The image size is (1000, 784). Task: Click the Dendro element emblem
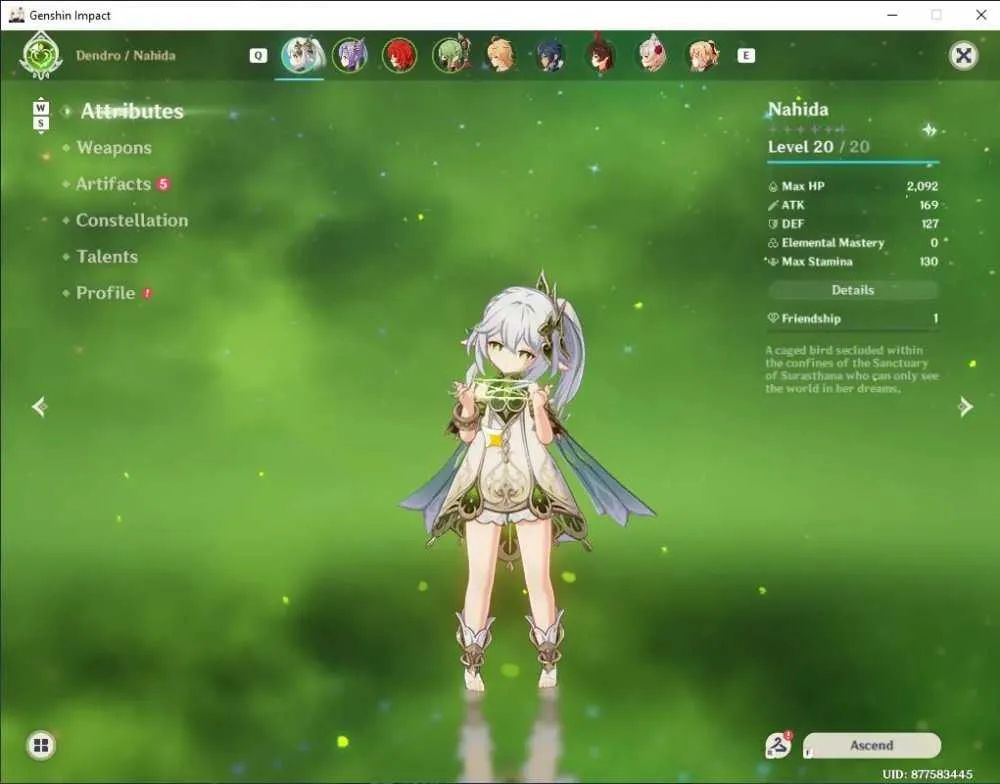click(41, 56)
